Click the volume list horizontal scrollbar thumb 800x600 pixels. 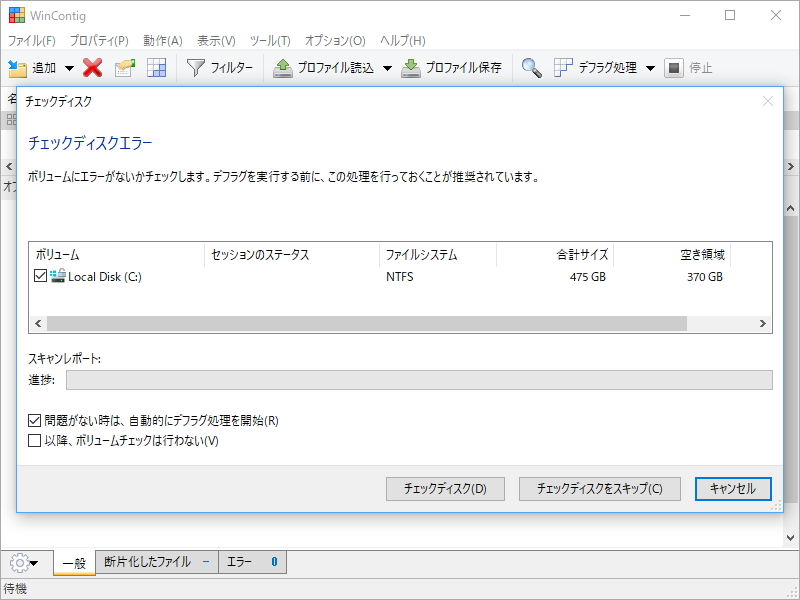(367, 323)
